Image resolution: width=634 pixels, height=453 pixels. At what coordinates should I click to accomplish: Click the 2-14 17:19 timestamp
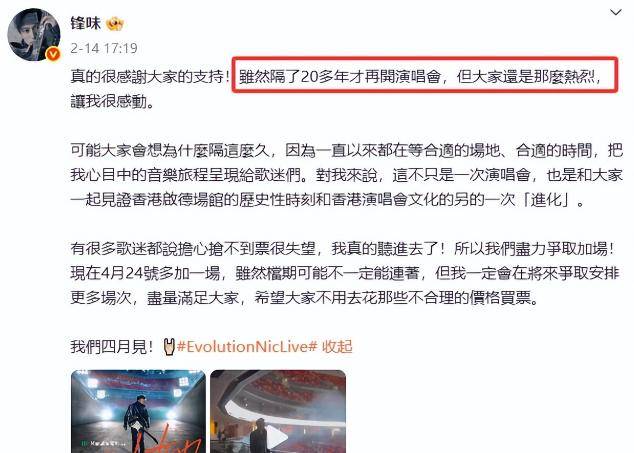point(104,48)
